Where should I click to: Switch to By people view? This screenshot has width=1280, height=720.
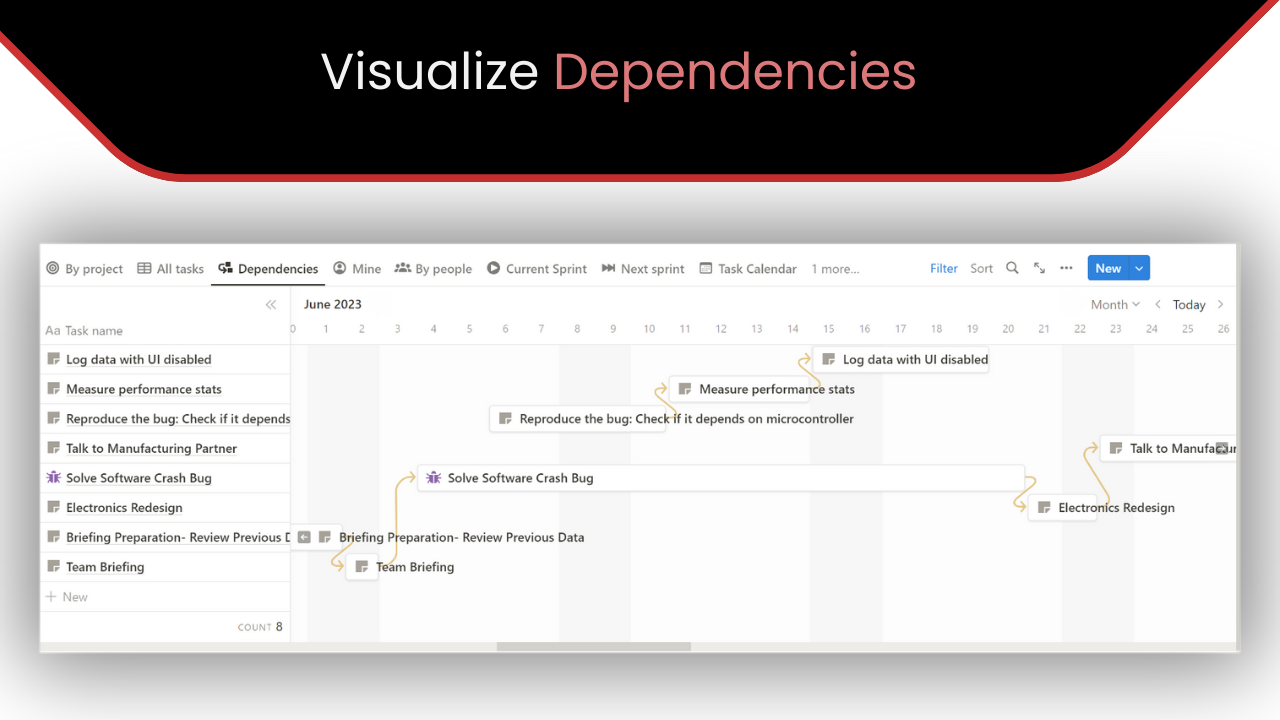pyautogui.click(x=433, y=269)
